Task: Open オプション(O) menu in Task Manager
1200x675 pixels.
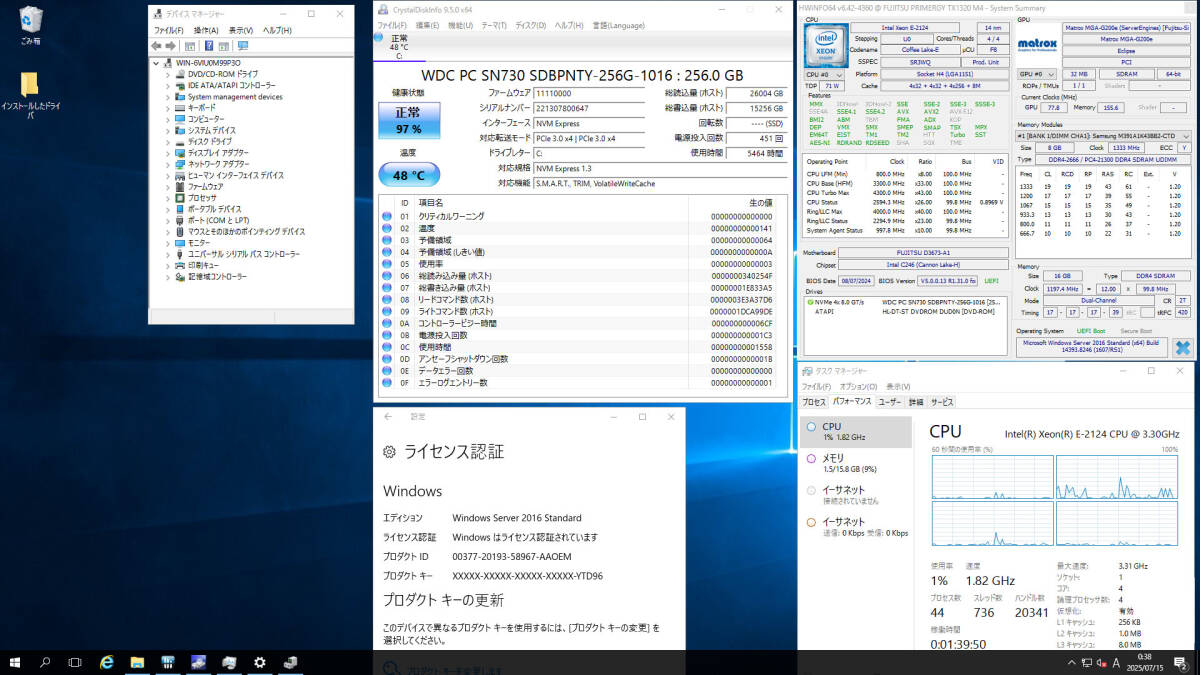Action: pyautogui.click(x=858, y=386)
